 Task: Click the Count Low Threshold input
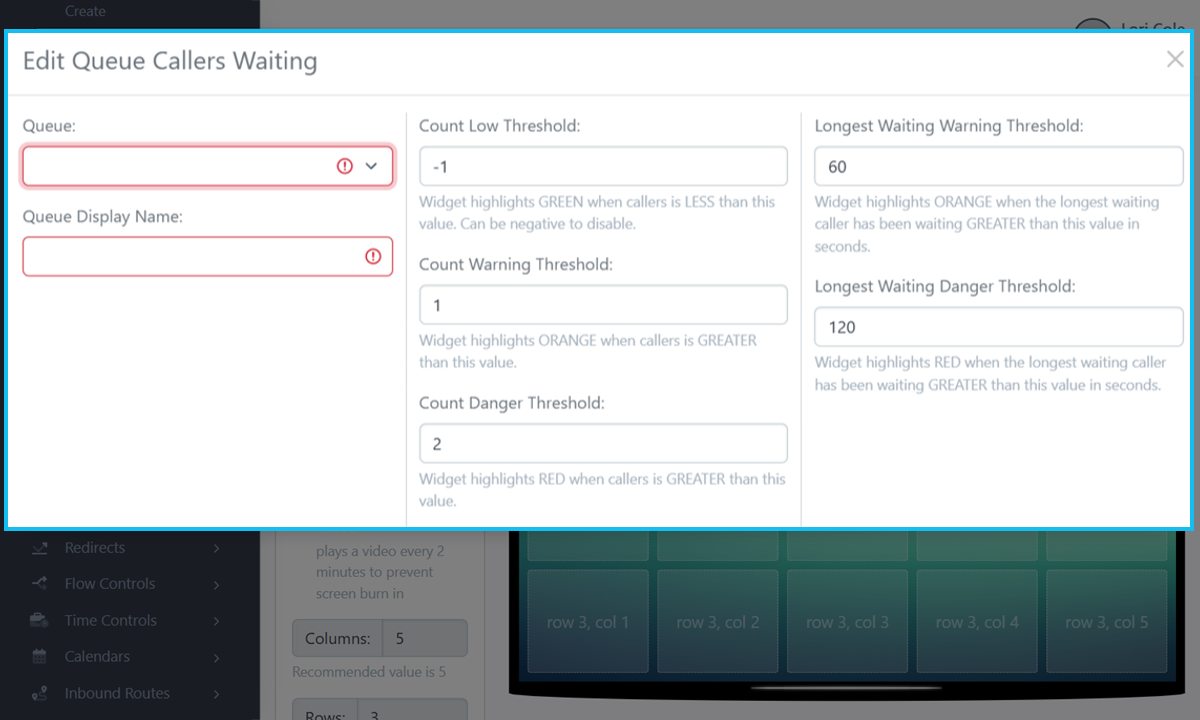pos(603,166)
